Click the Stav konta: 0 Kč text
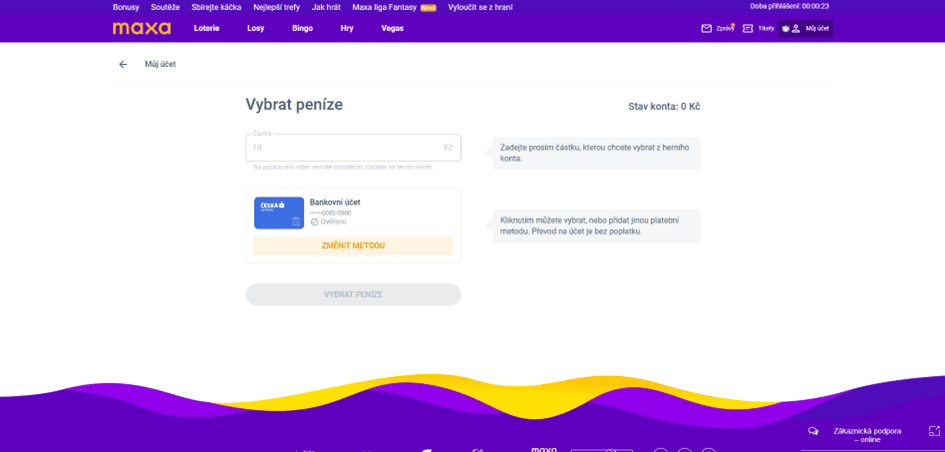Screen dimensions: 945x452 (664, 107)
